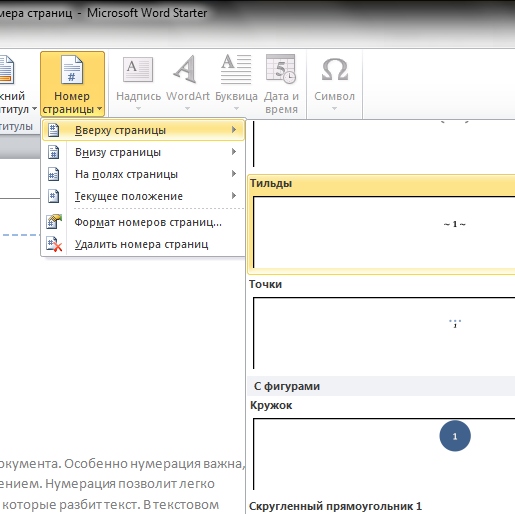
Task: Click the Формат номеров страниц icon
Action: click(54, 222)
